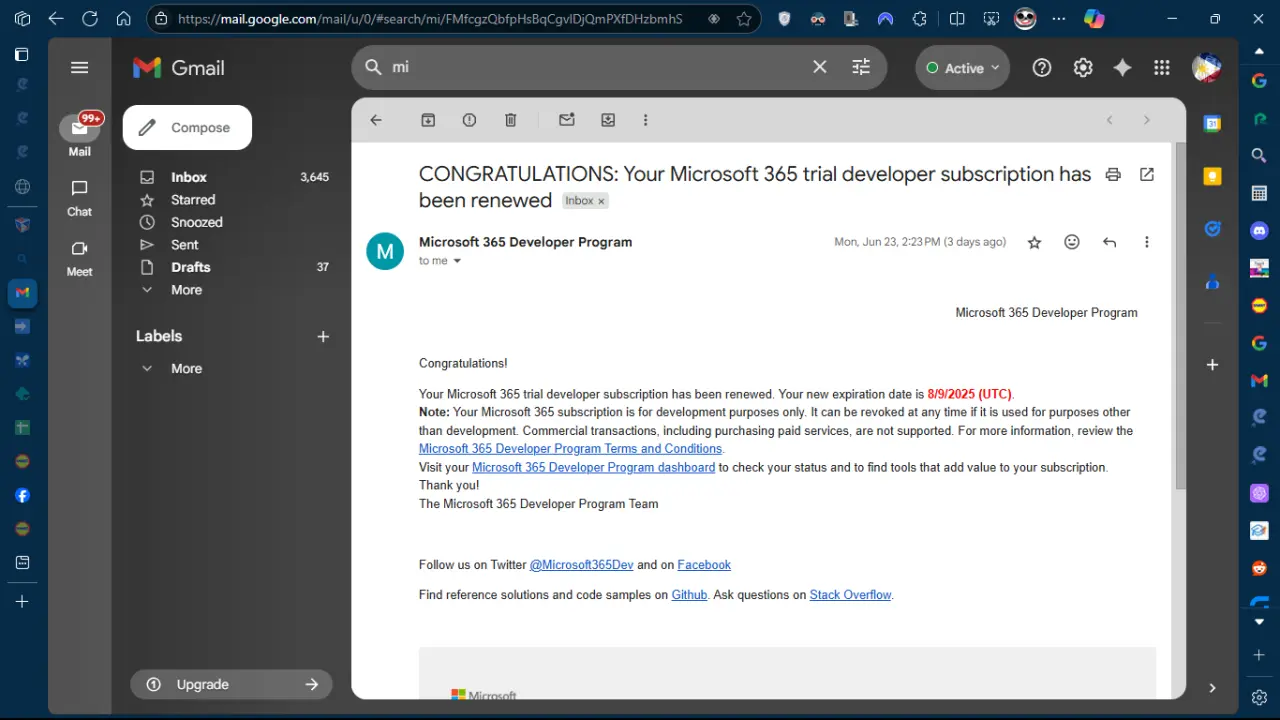
Task: Open the Facebook link in email
Action: tap(704, 565)
